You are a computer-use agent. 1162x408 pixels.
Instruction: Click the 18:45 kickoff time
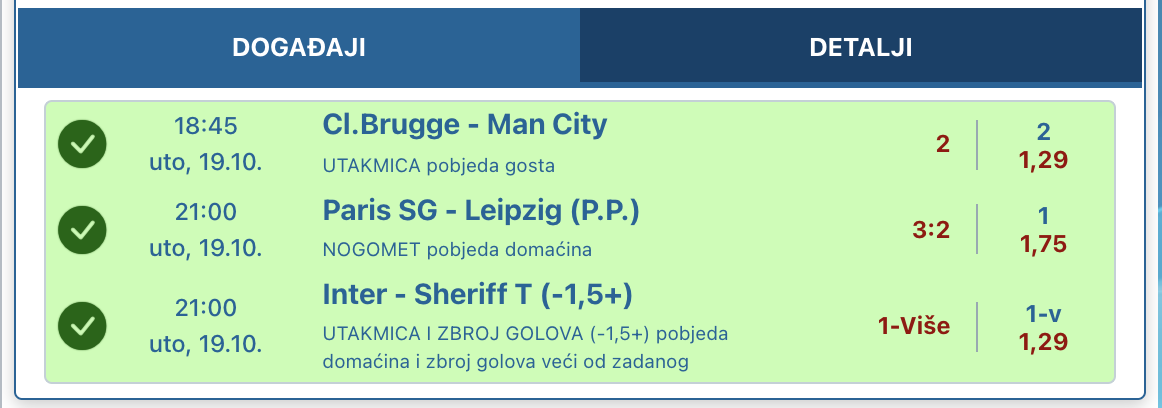click(205, 126)
